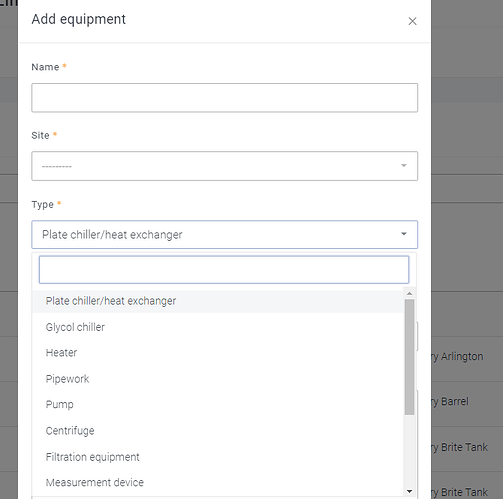Viewport: 503px width, 499px height.
Task: Click the list scrollbar down arrow
Action: pos(409,491)
